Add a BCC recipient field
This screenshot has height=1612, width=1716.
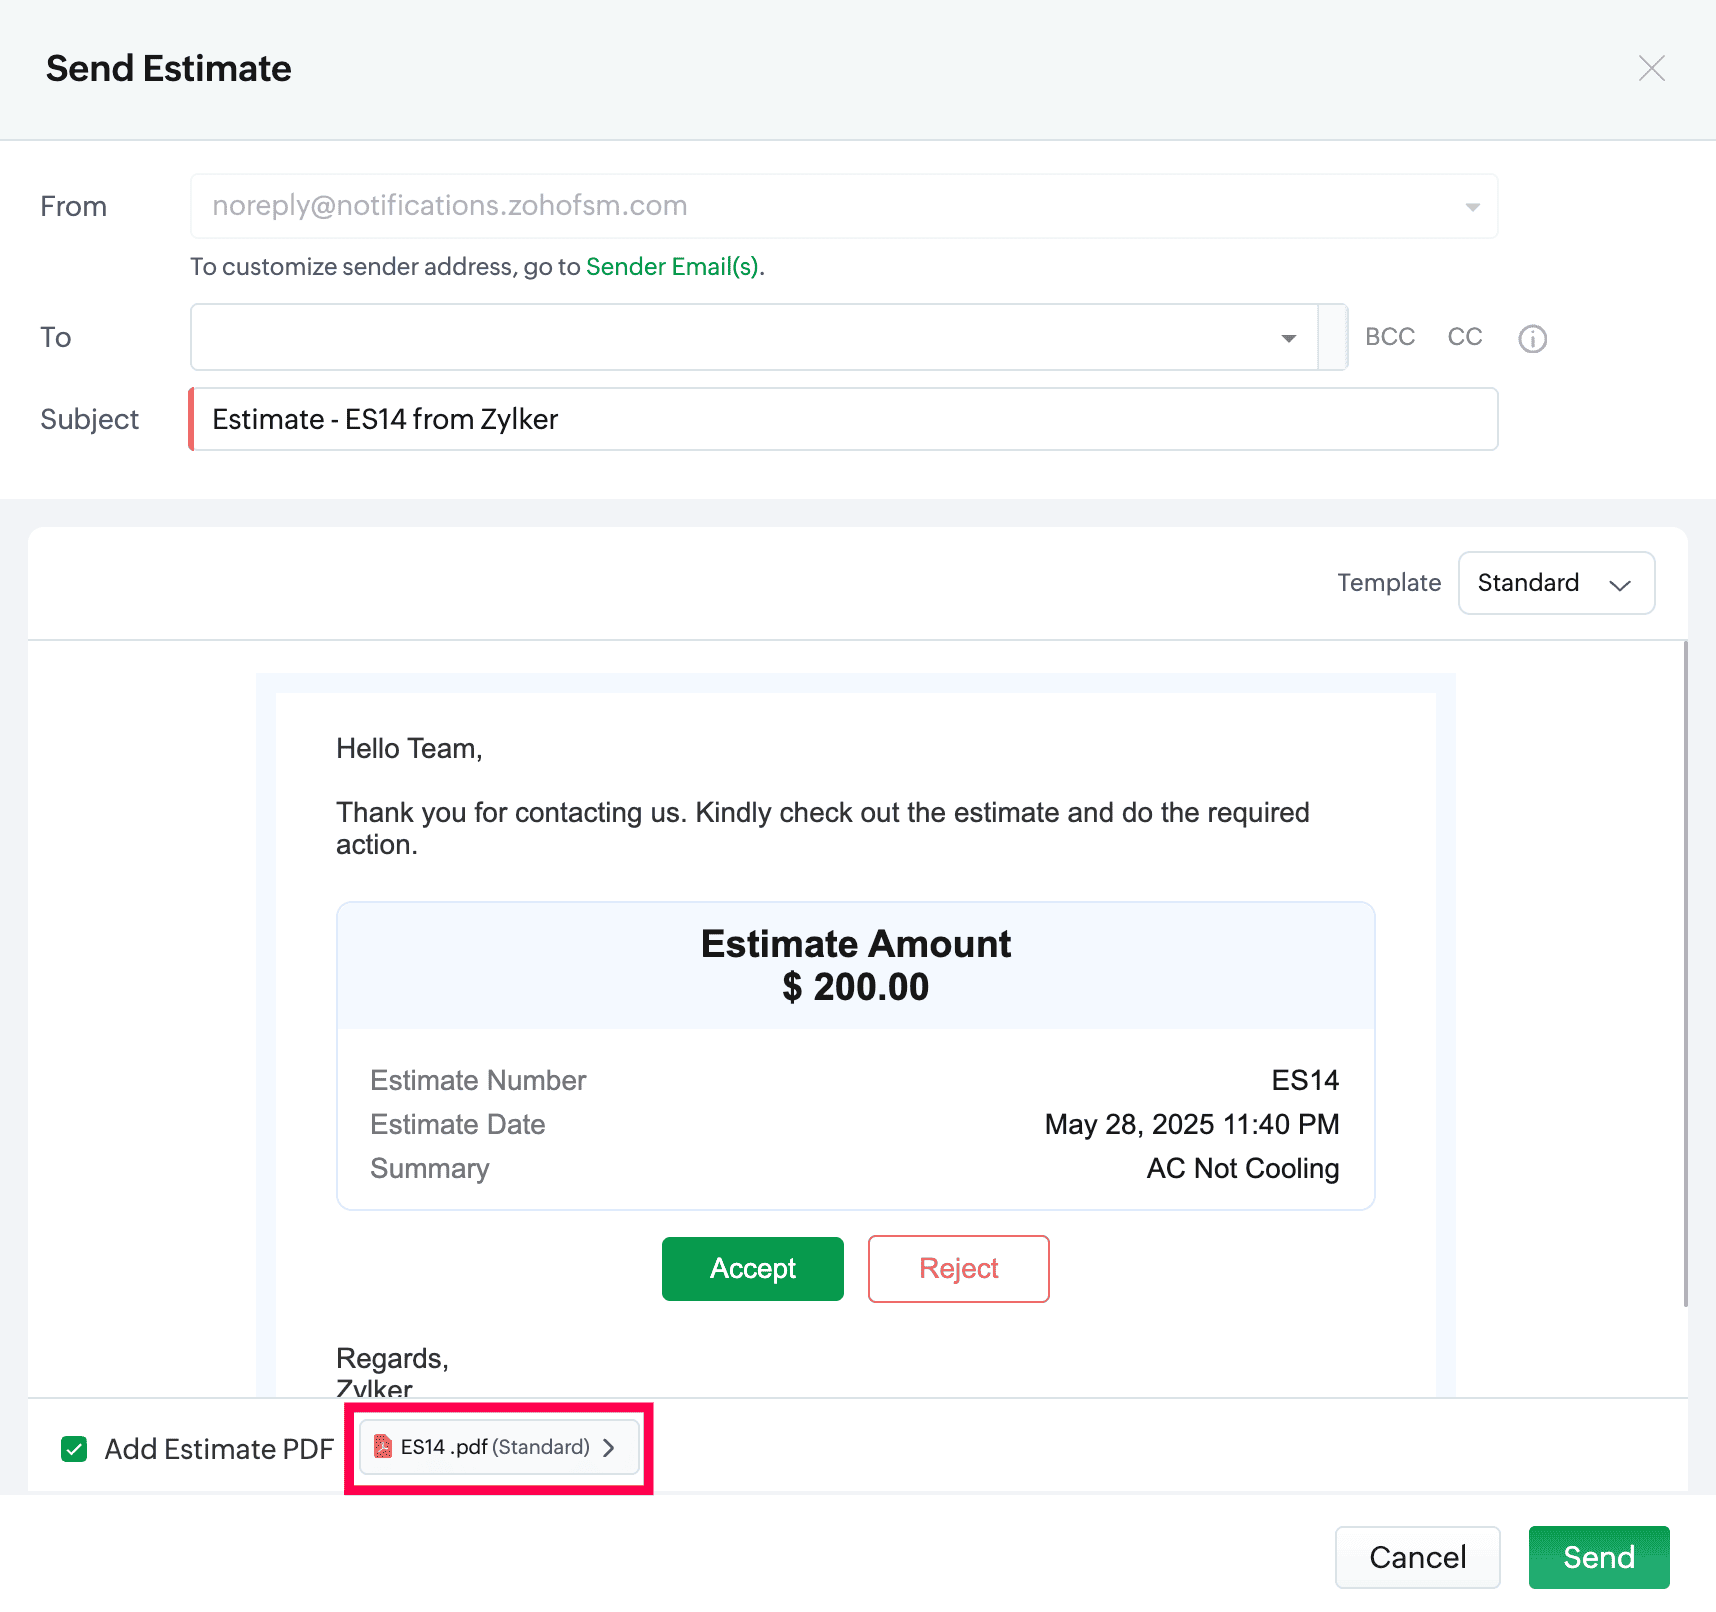point(1389,337)
